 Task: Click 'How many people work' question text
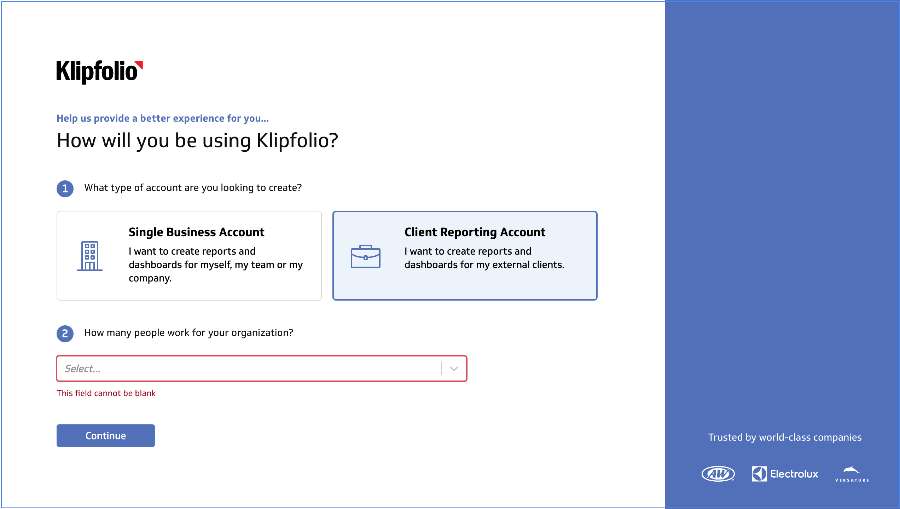(189, 333)
